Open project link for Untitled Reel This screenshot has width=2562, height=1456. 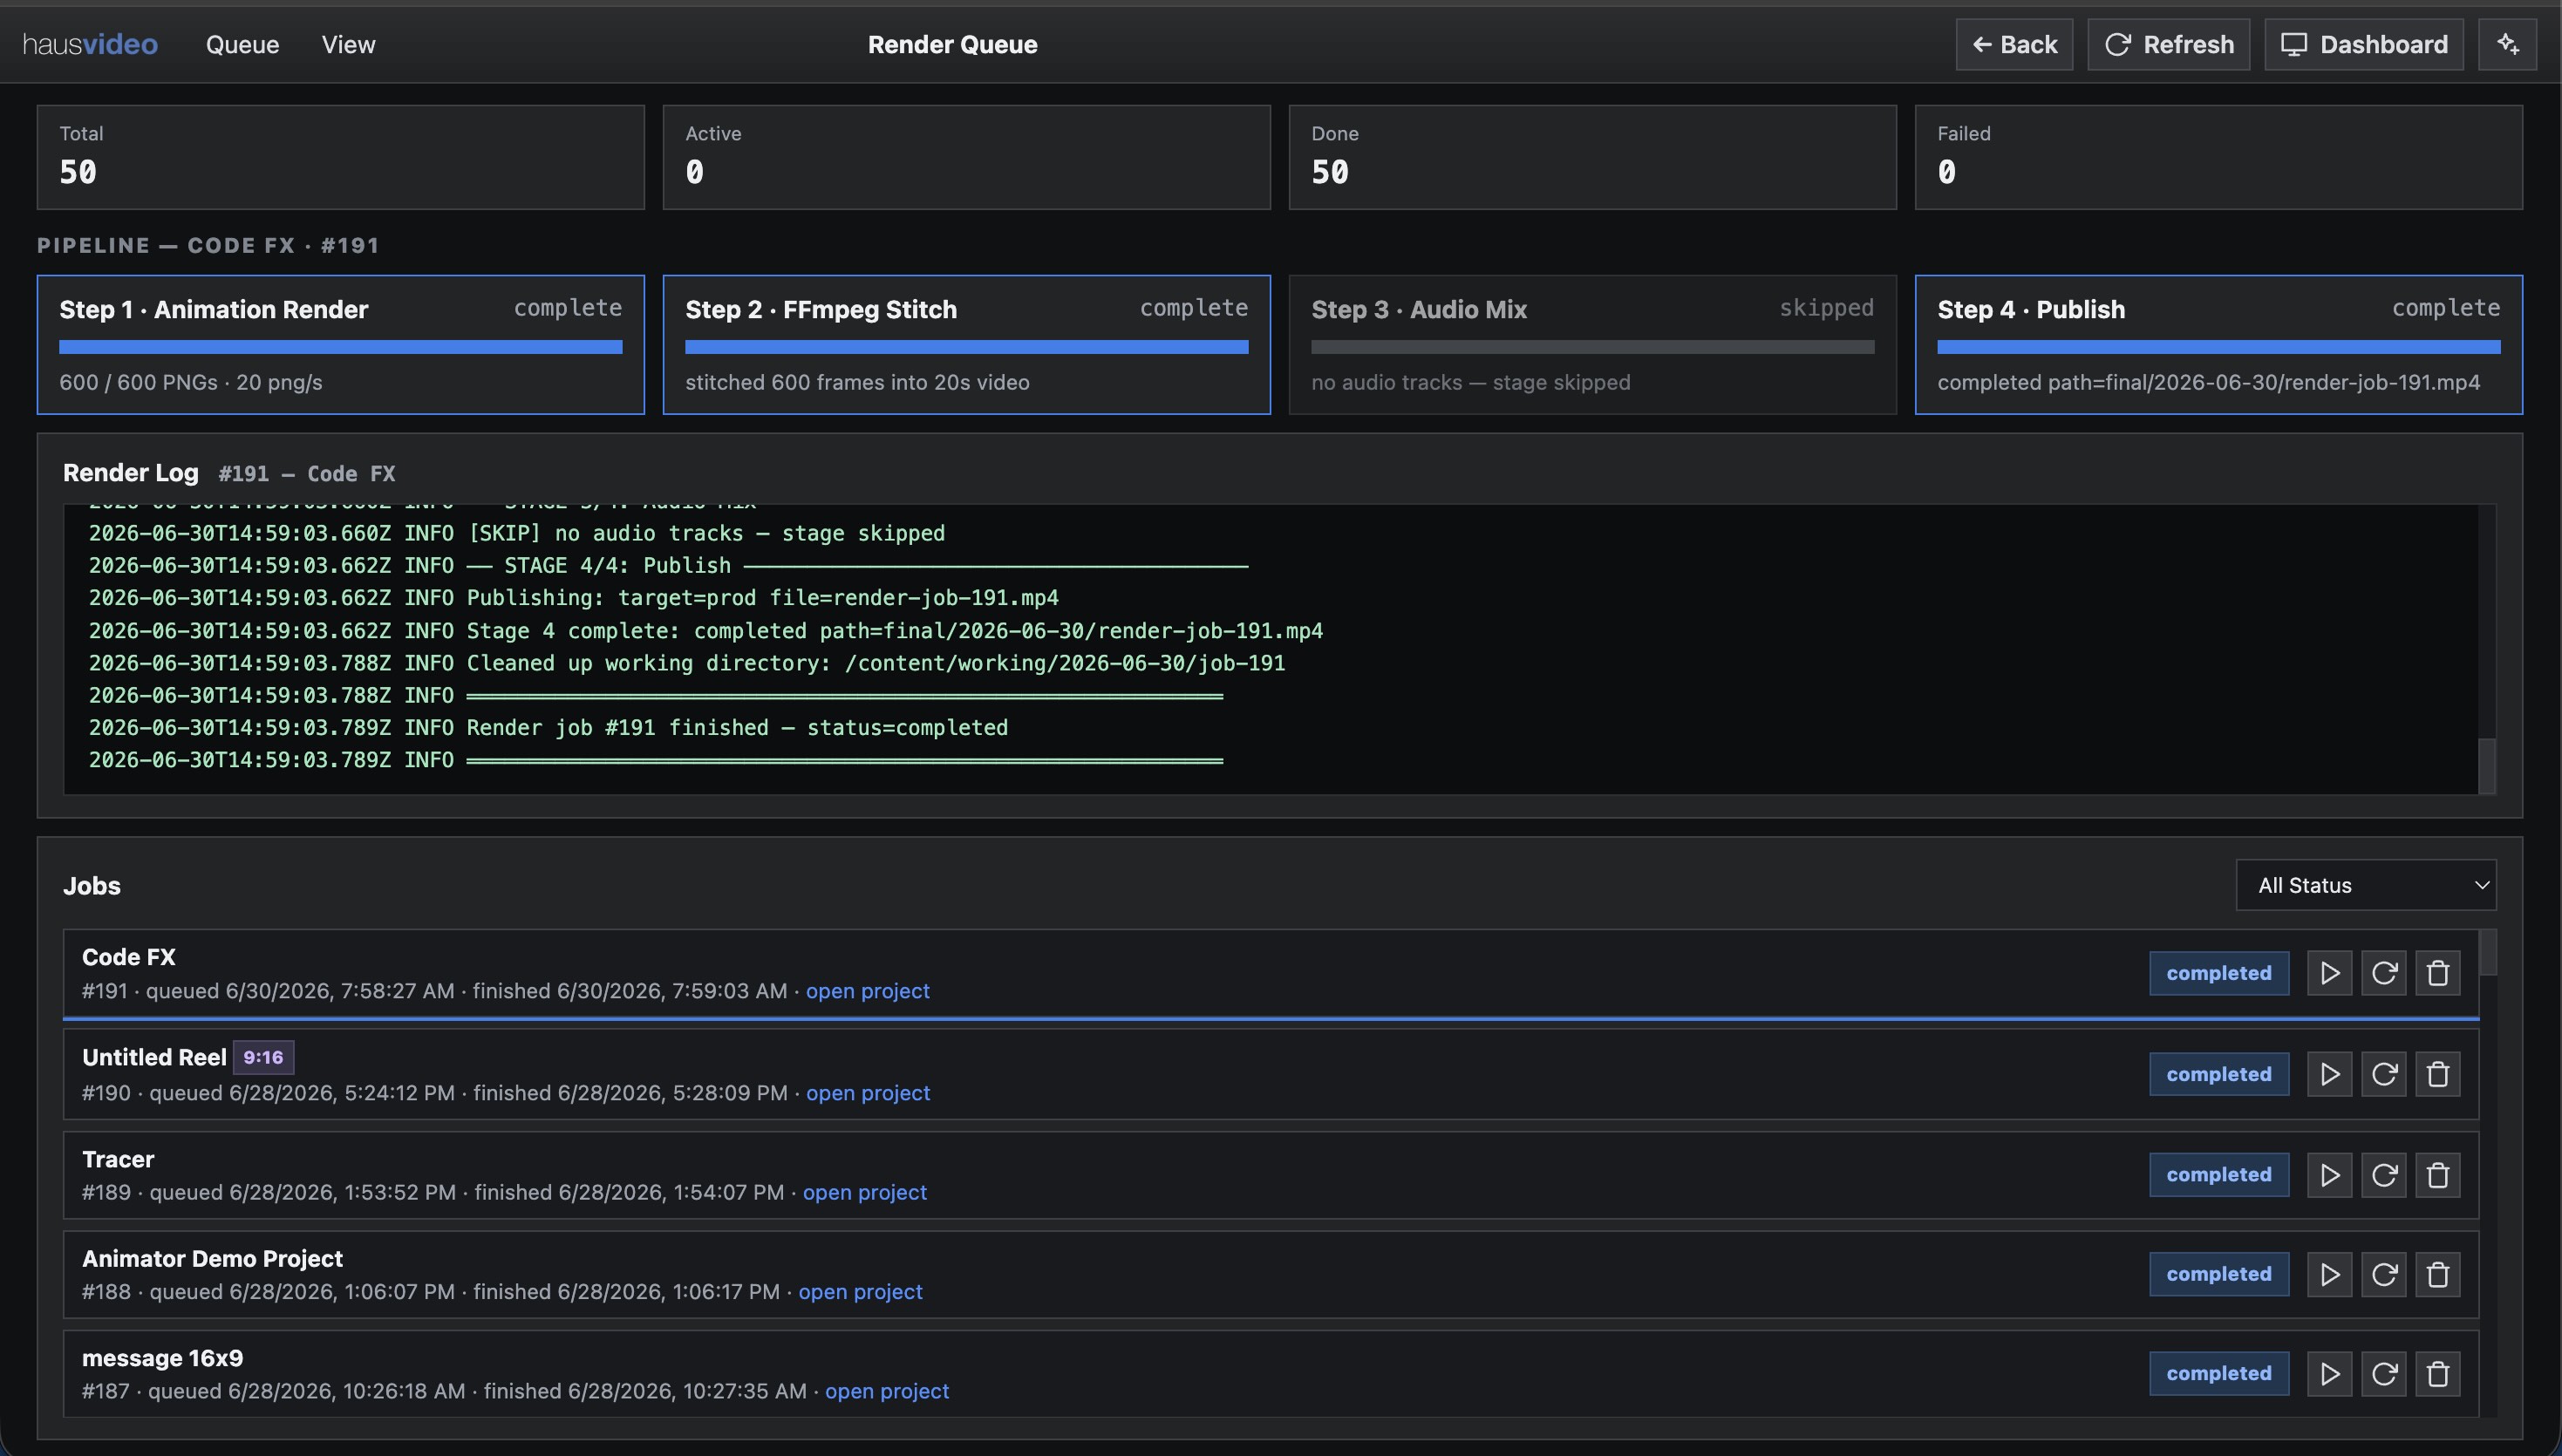pyautogui.click(x=867, y=1093)
